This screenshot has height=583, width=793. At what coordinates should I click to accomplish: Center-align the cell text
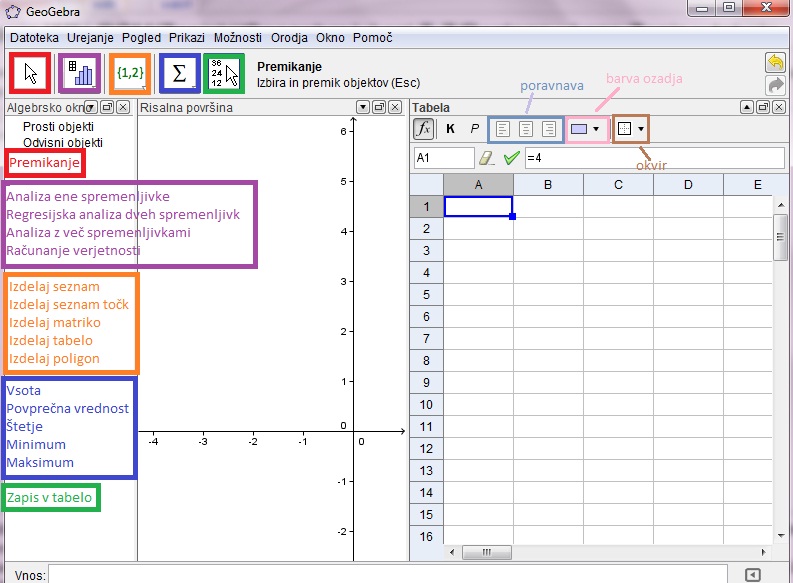tap(525, 129)
